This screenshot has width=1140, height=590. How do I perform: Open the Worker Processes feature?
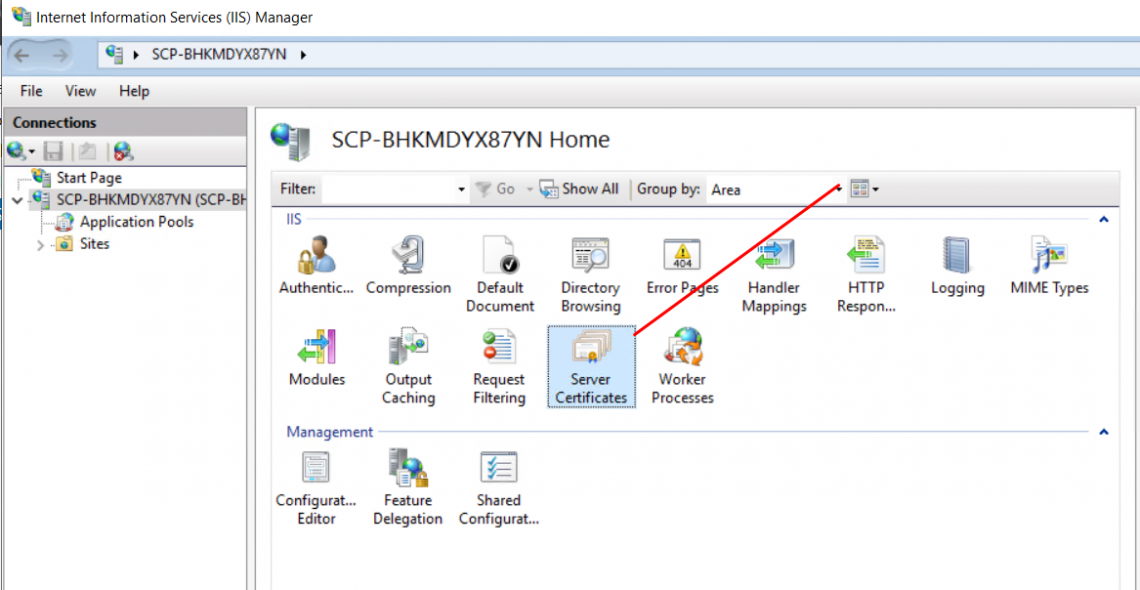(x=682, y=367)
